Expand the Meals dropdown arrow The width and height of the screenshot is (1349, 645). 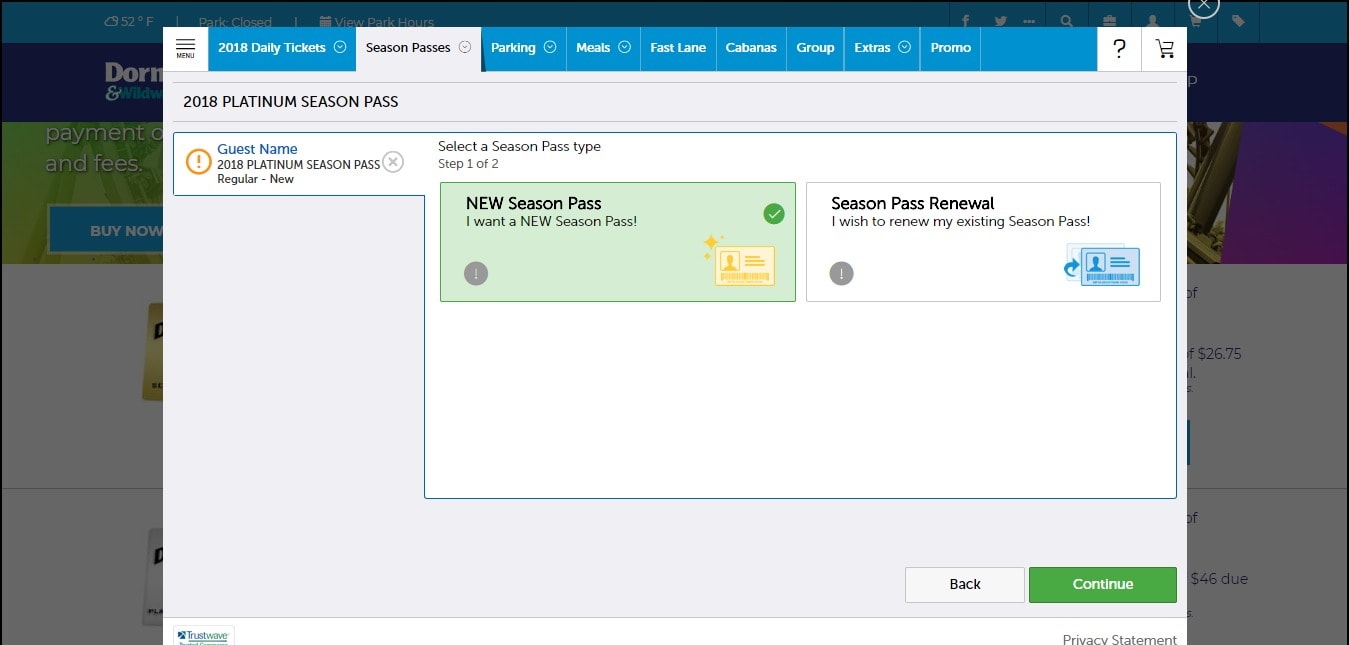coord(624,47)
